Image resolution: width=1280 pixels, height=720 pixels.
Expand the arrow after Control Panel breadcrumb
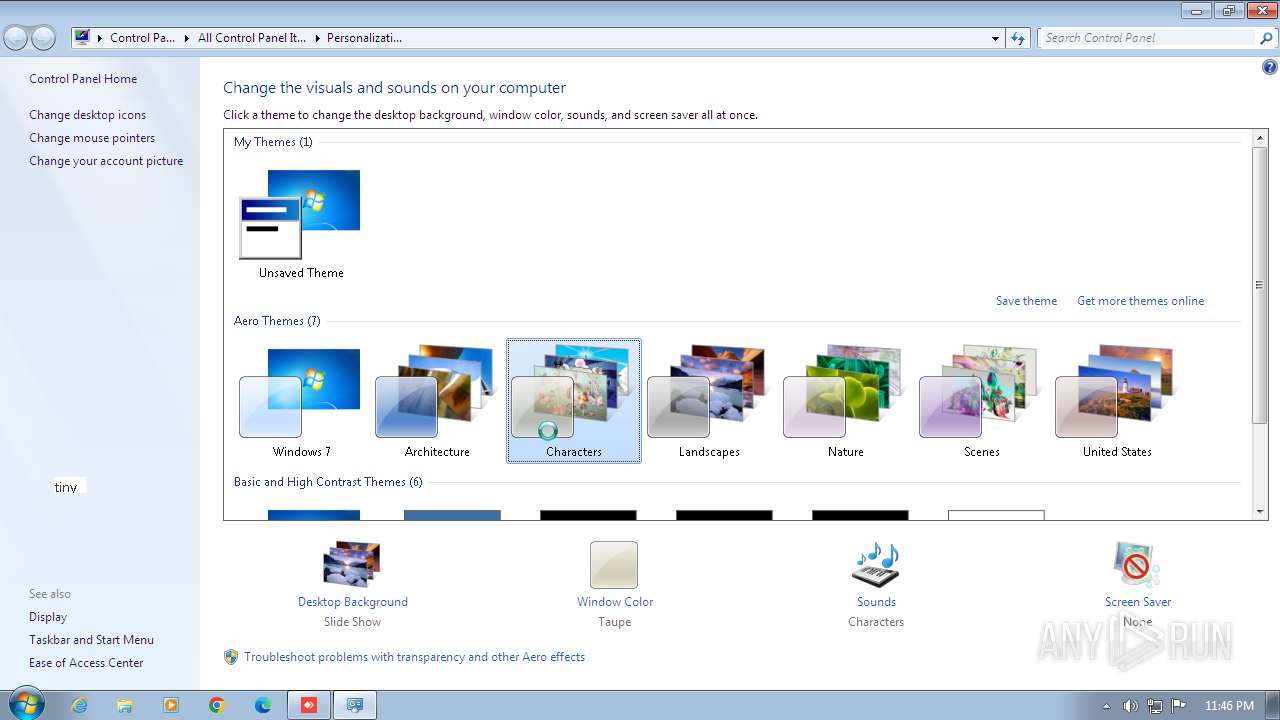coord(186,38)
